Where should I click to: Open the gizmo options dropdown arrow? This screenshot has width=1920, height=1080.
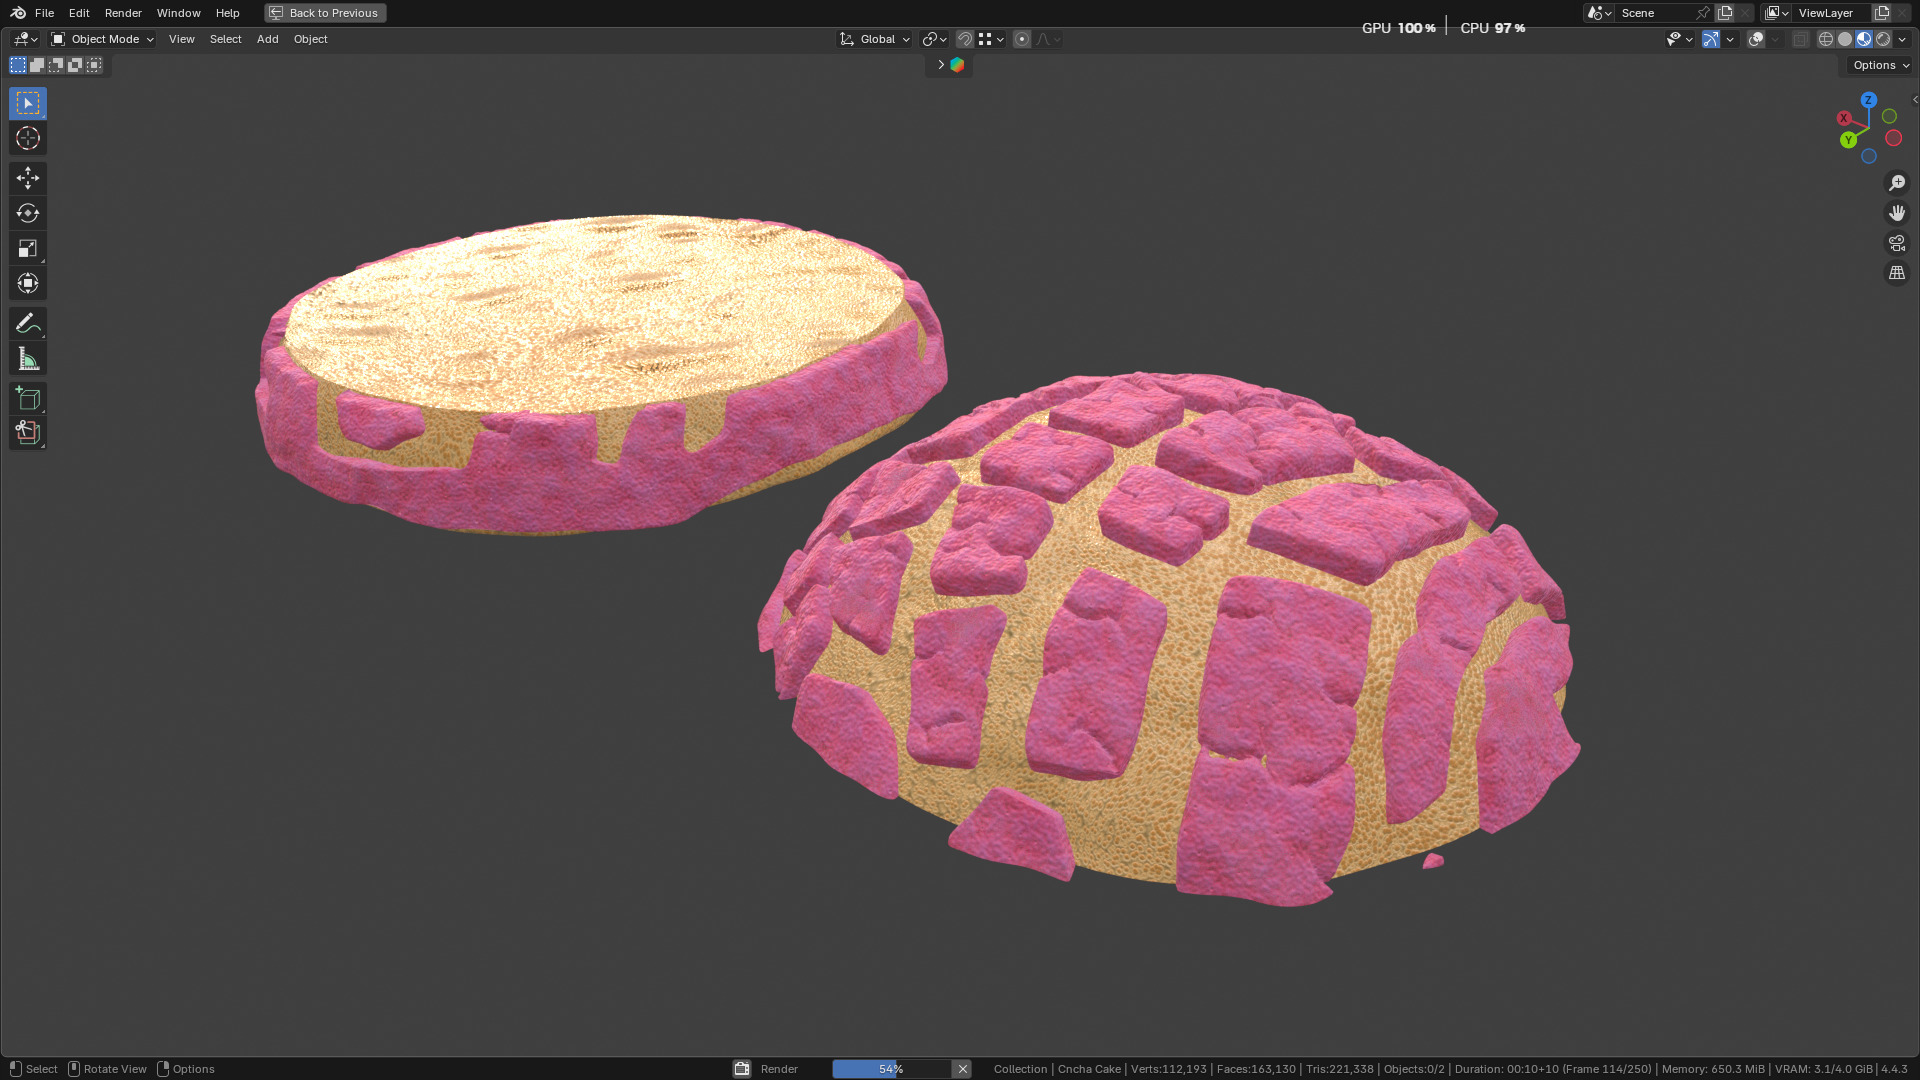[1730, 39]
